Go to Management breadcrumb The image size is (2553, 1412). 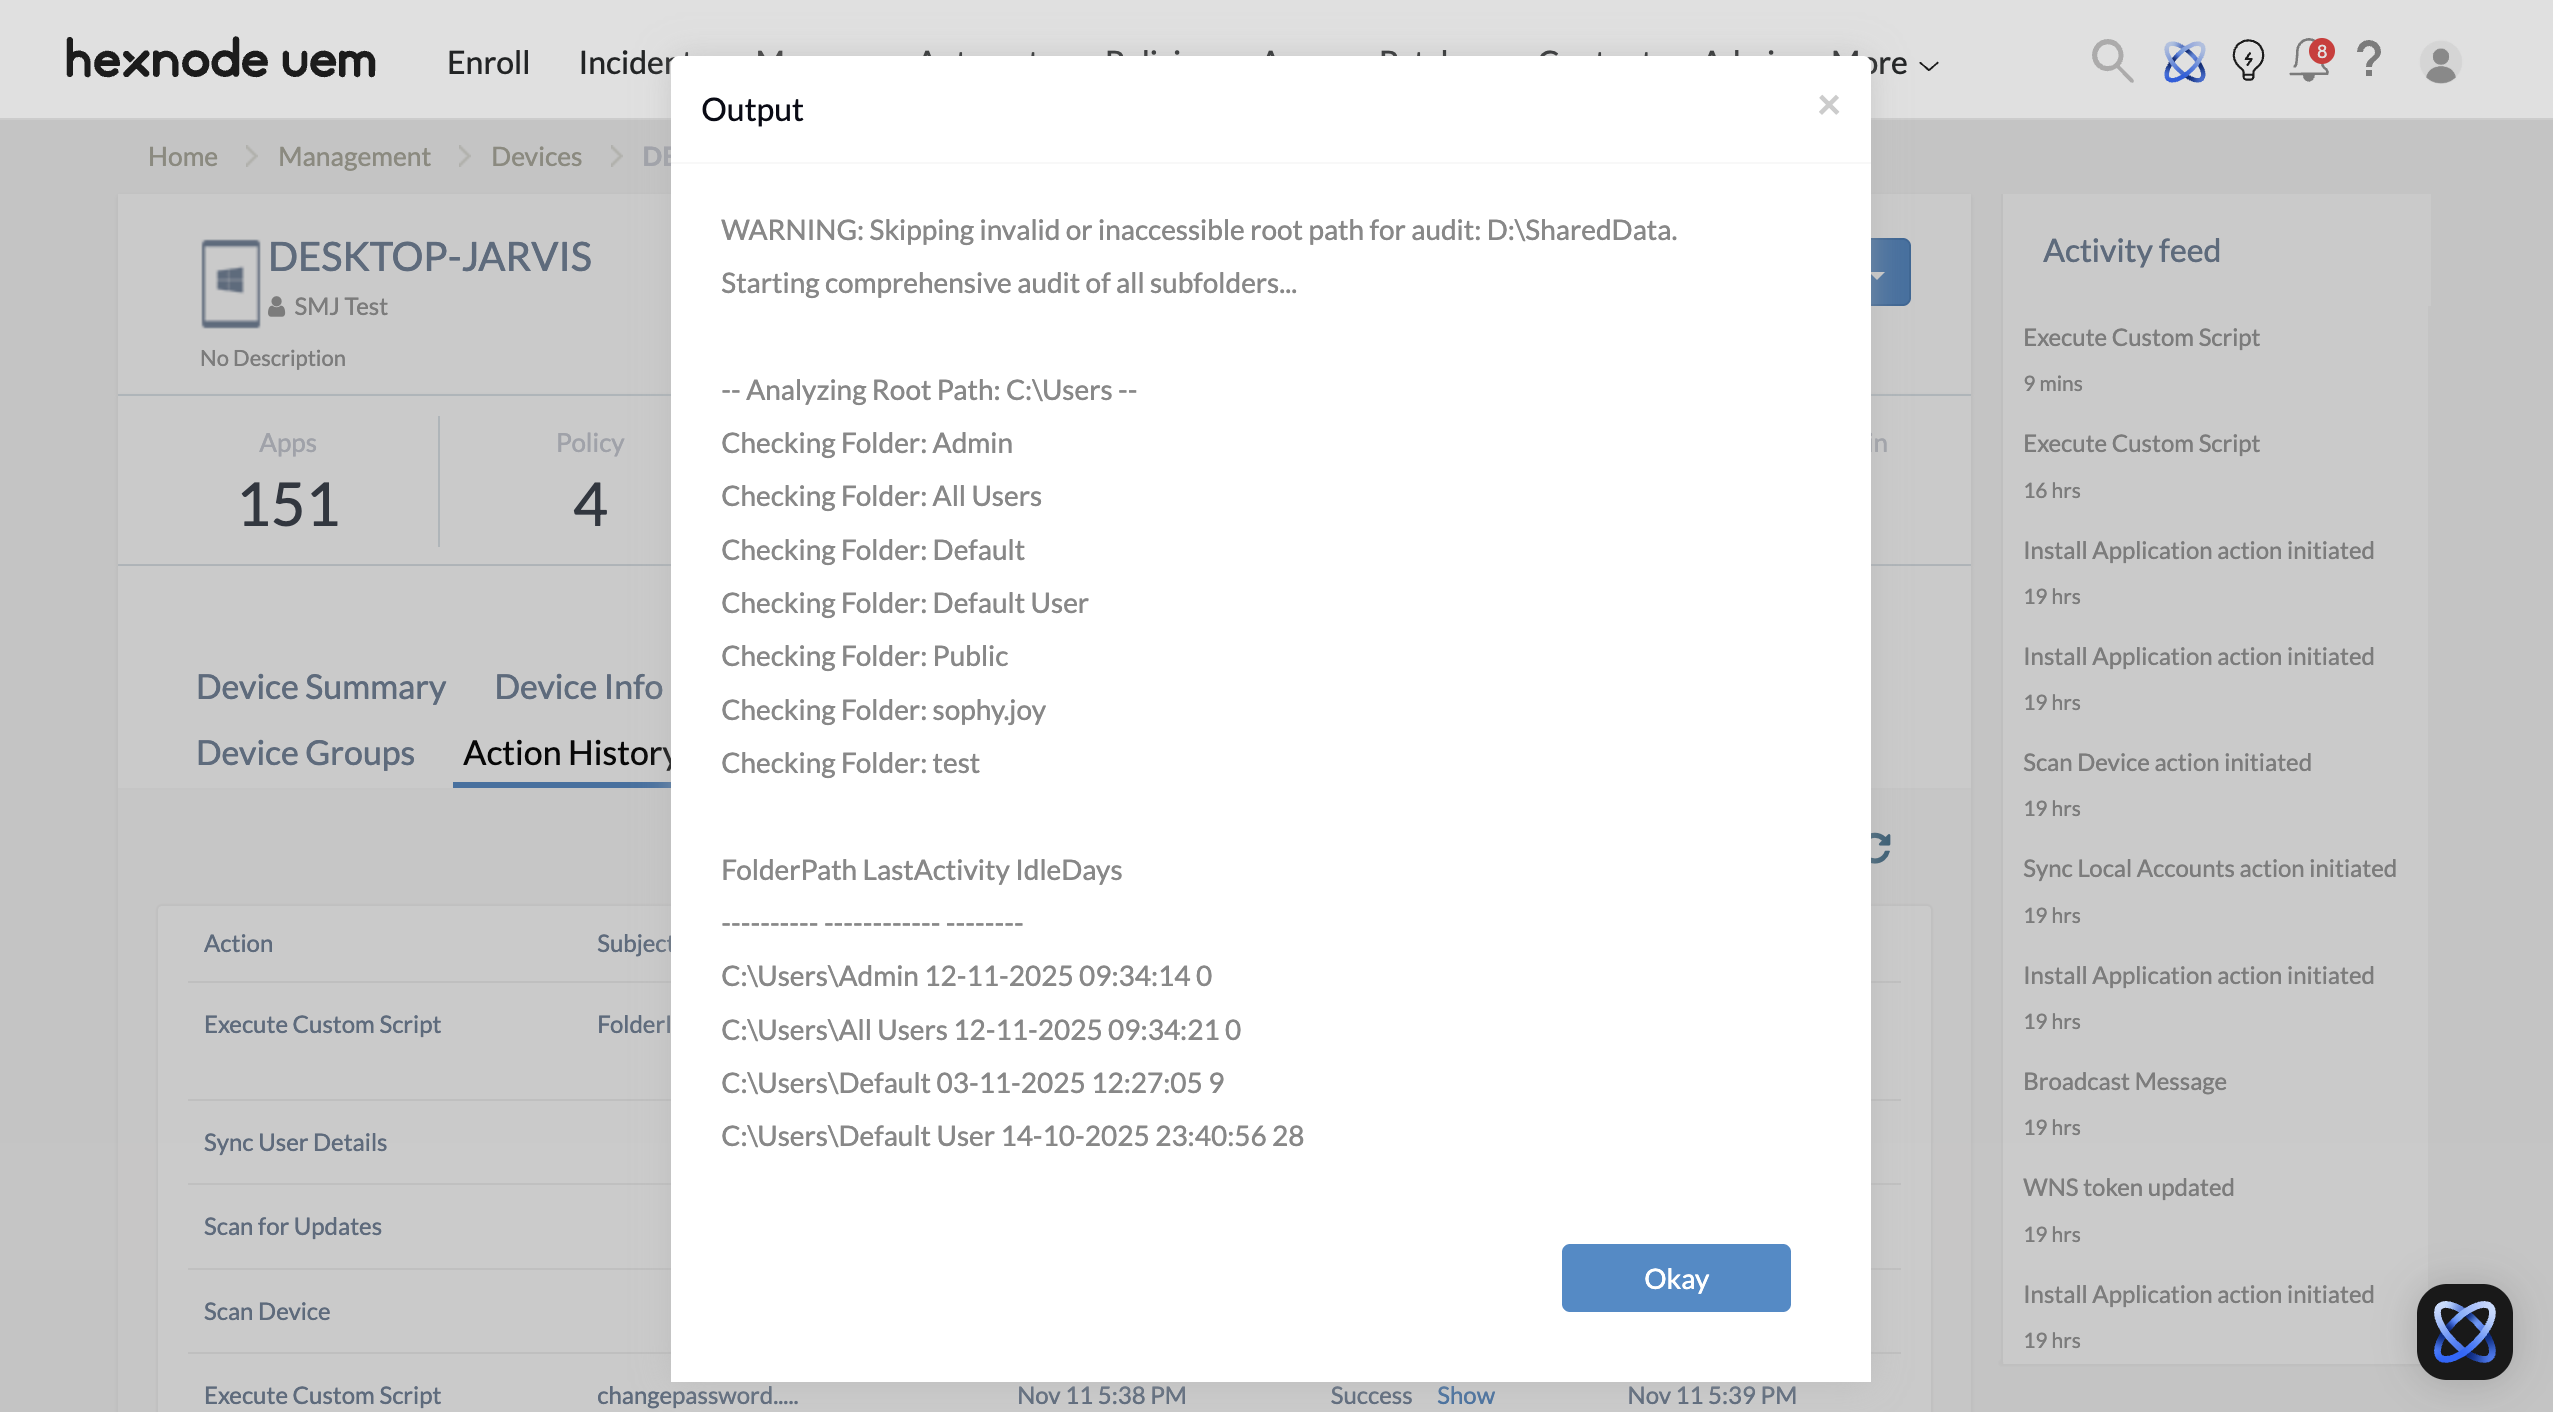pos(354,157)
